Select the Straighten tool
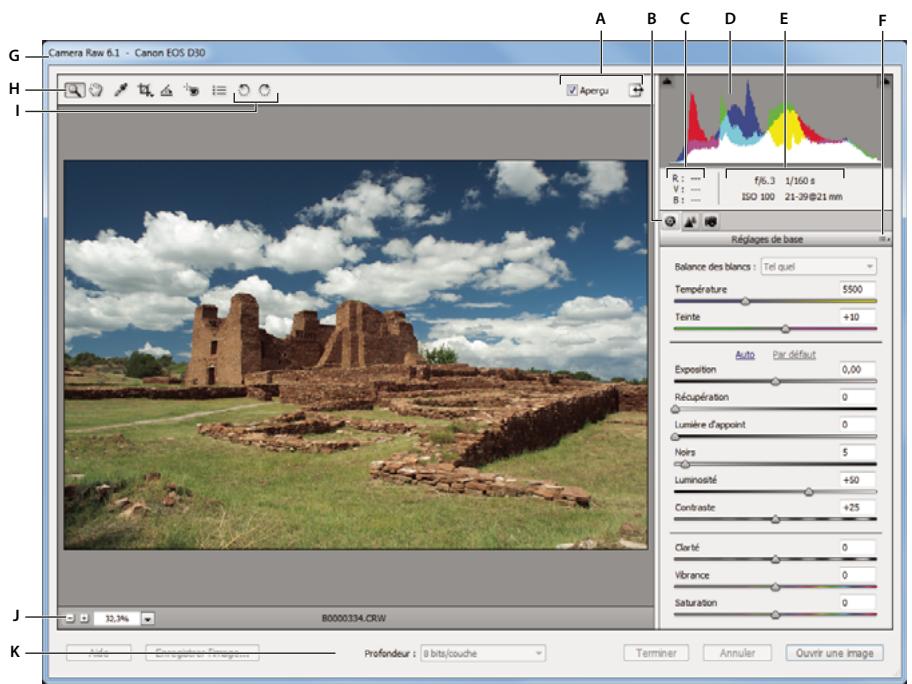The image size is (912, 684). point(167,90)
